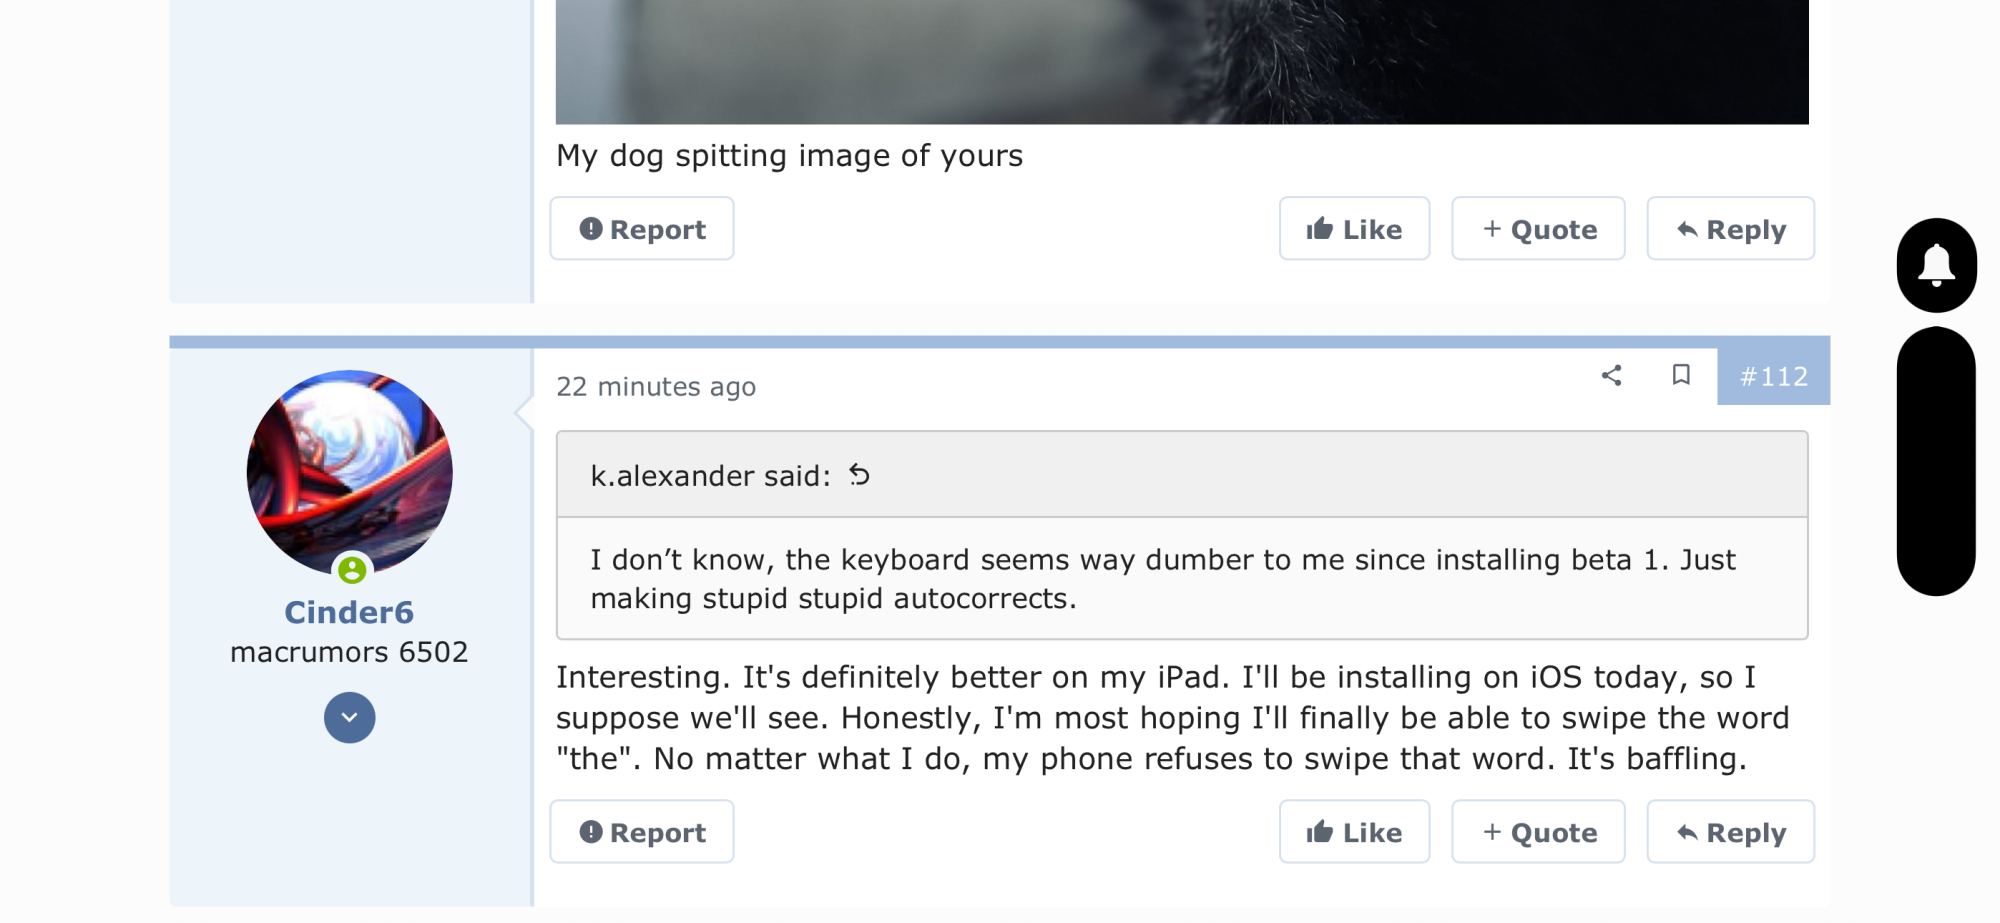The image size is (2000, 923).
Task: Click the green online badge on Cinder6's avatar
Action: click(352, 570)
